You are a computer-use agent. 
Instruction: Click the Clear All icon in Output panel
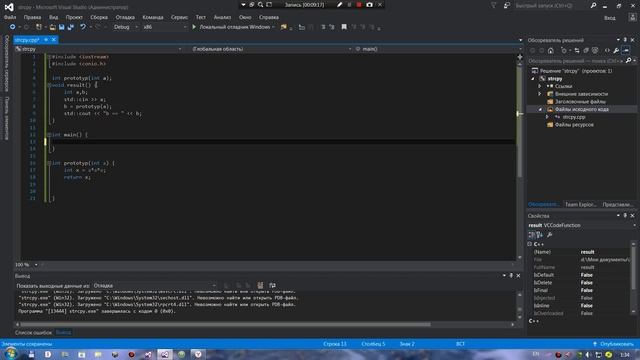point(260,285)
